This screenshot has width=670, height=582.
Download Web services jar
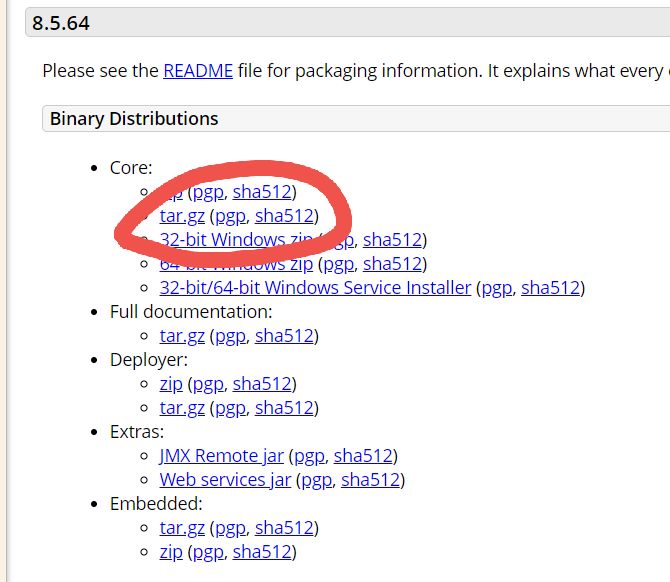(225, 480)
